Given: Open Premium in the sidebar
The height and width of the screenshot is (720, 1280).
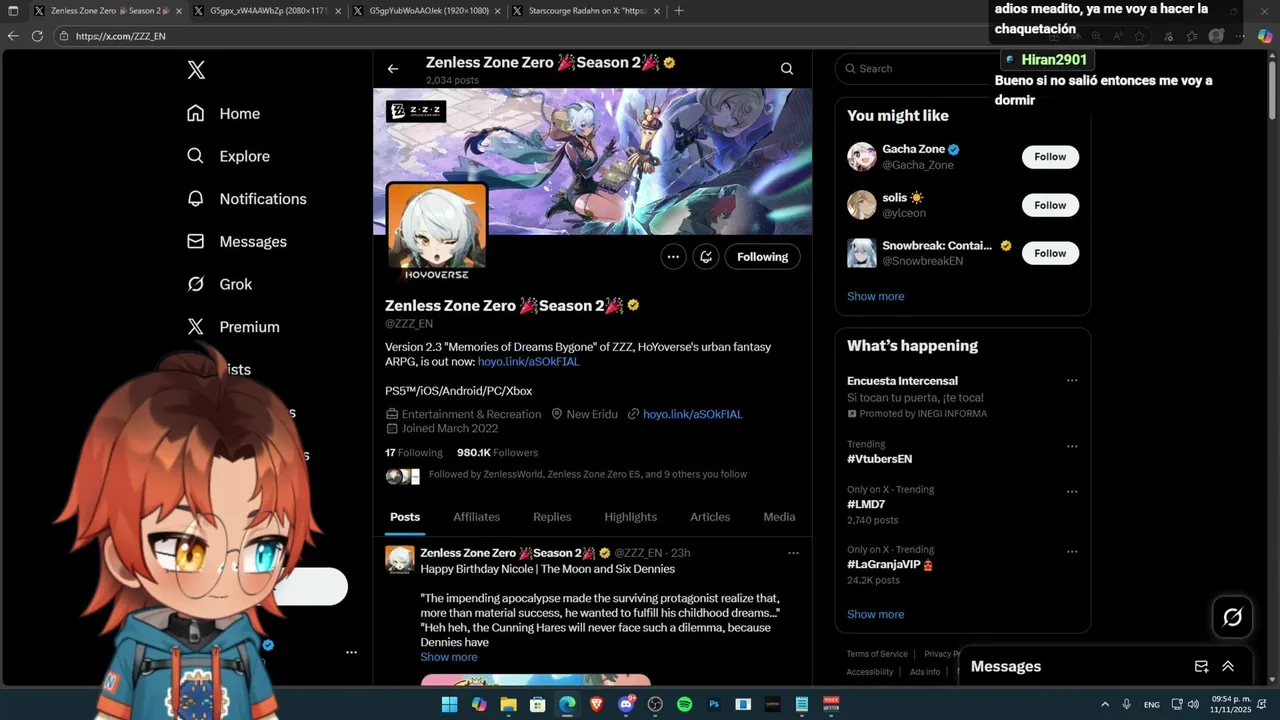Looking at the screenshot, I should click(x=234, y=327).
